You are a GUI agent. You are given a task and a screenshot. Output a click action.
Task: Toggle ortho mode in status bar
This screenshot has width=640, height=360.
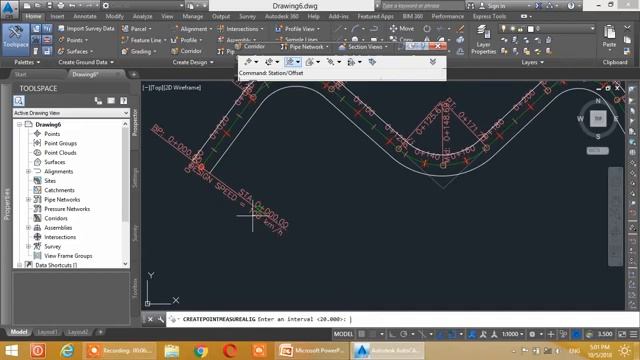click(392, 334)
